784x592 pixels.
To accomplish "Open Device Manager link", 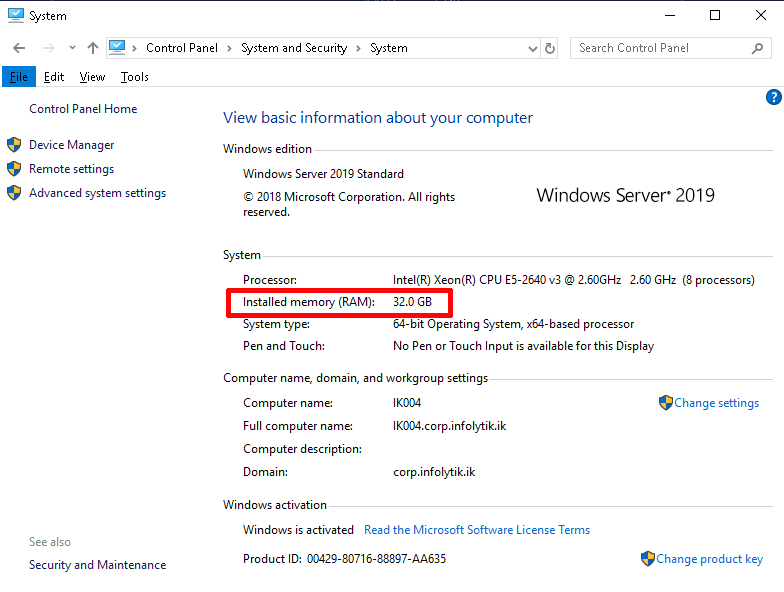I will tap(72, 145).
